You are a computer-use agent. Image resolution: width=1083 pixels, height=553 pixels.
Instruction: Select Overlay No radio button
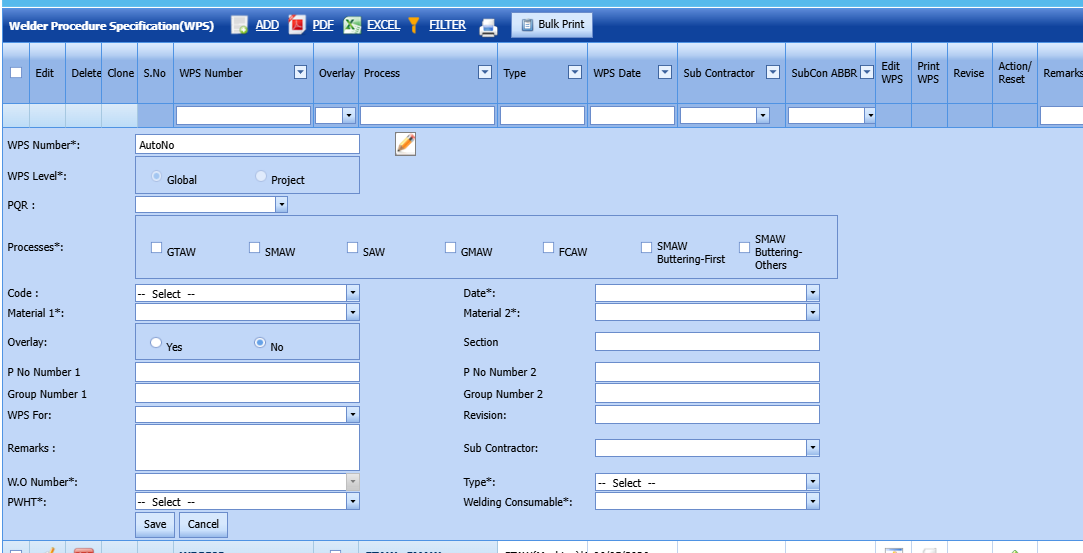tap(260, 342)
